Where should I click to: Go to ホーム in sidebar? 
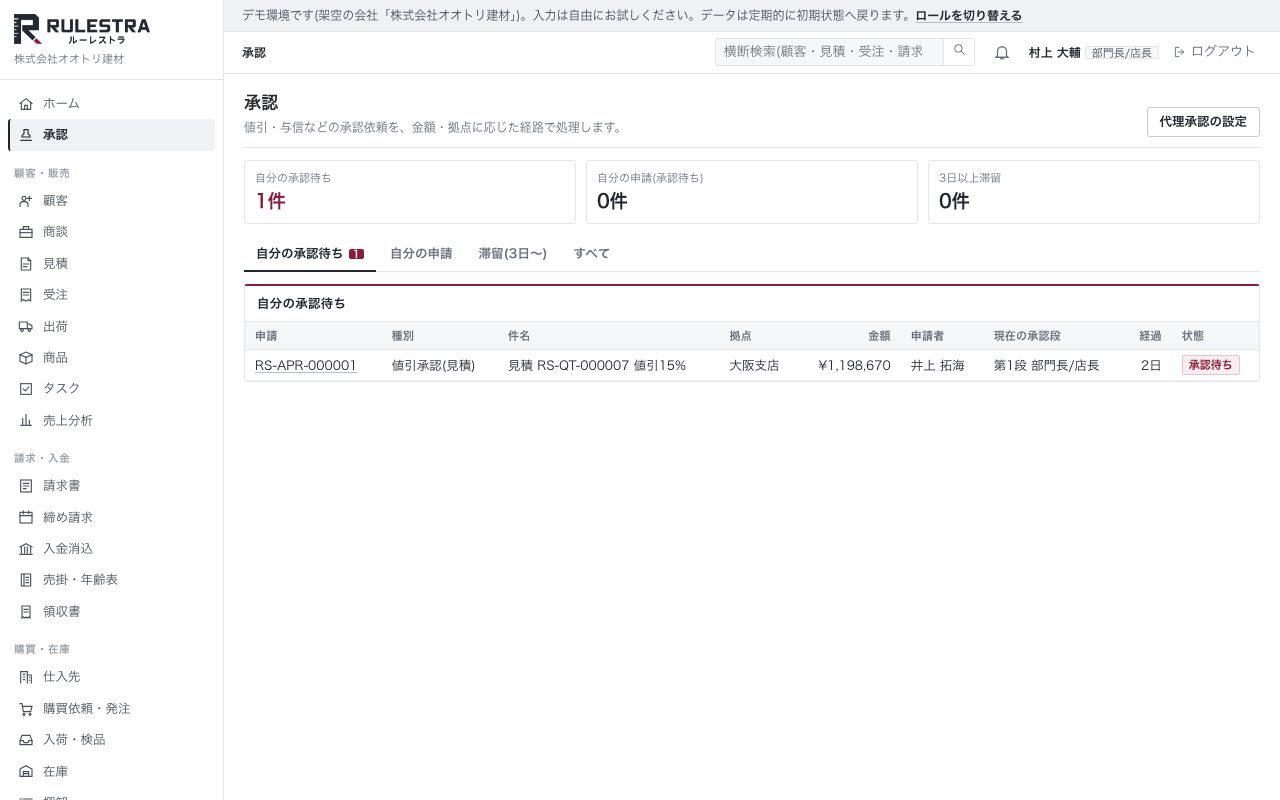(x=111, y=104)
